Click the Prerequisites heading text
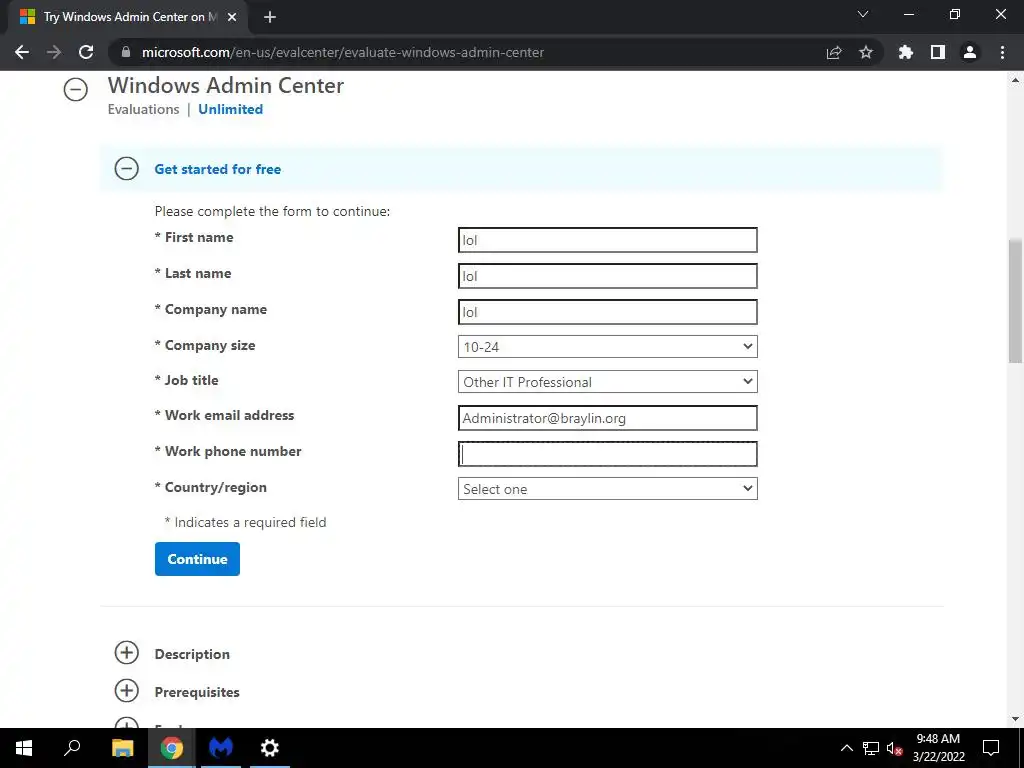This screenshot has width=1024, height=768. pyautogui.click(x=197, y=692)
